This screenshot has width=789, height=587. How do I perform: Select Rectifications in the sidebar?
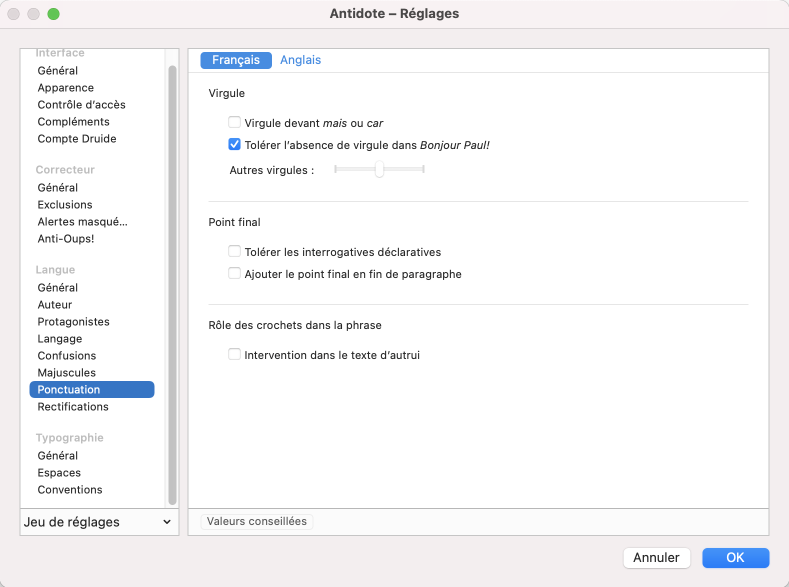click(x=73, y=407)
